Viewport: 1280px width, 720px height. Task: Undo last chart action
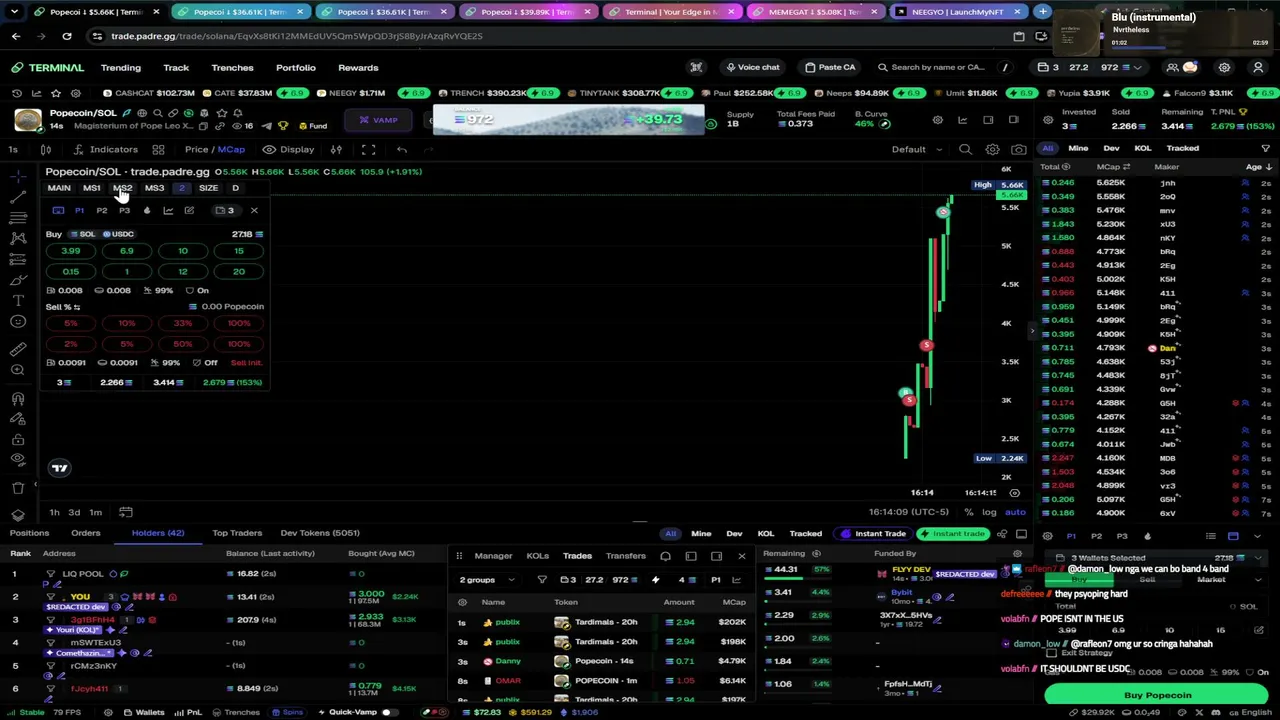(401, 149)
